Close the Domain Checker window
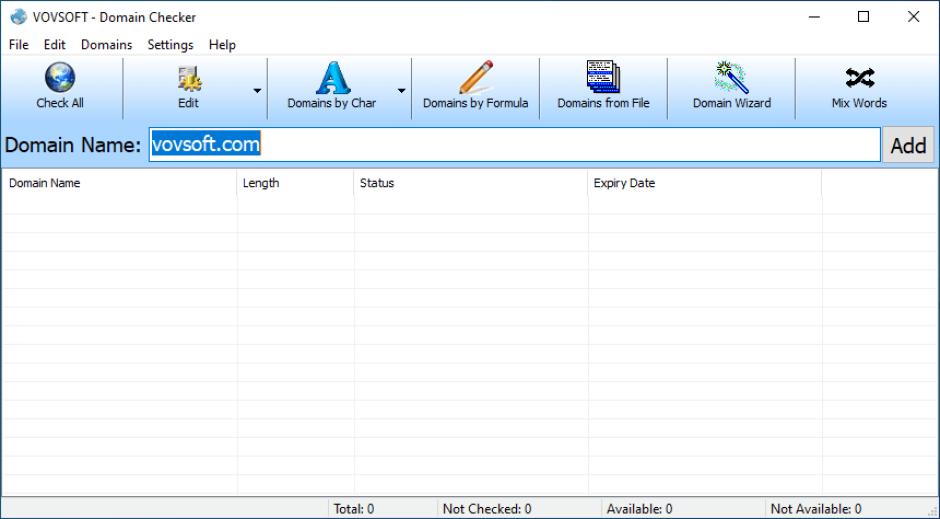The width and height of the screenshot is (940, 519). point(913,17)
